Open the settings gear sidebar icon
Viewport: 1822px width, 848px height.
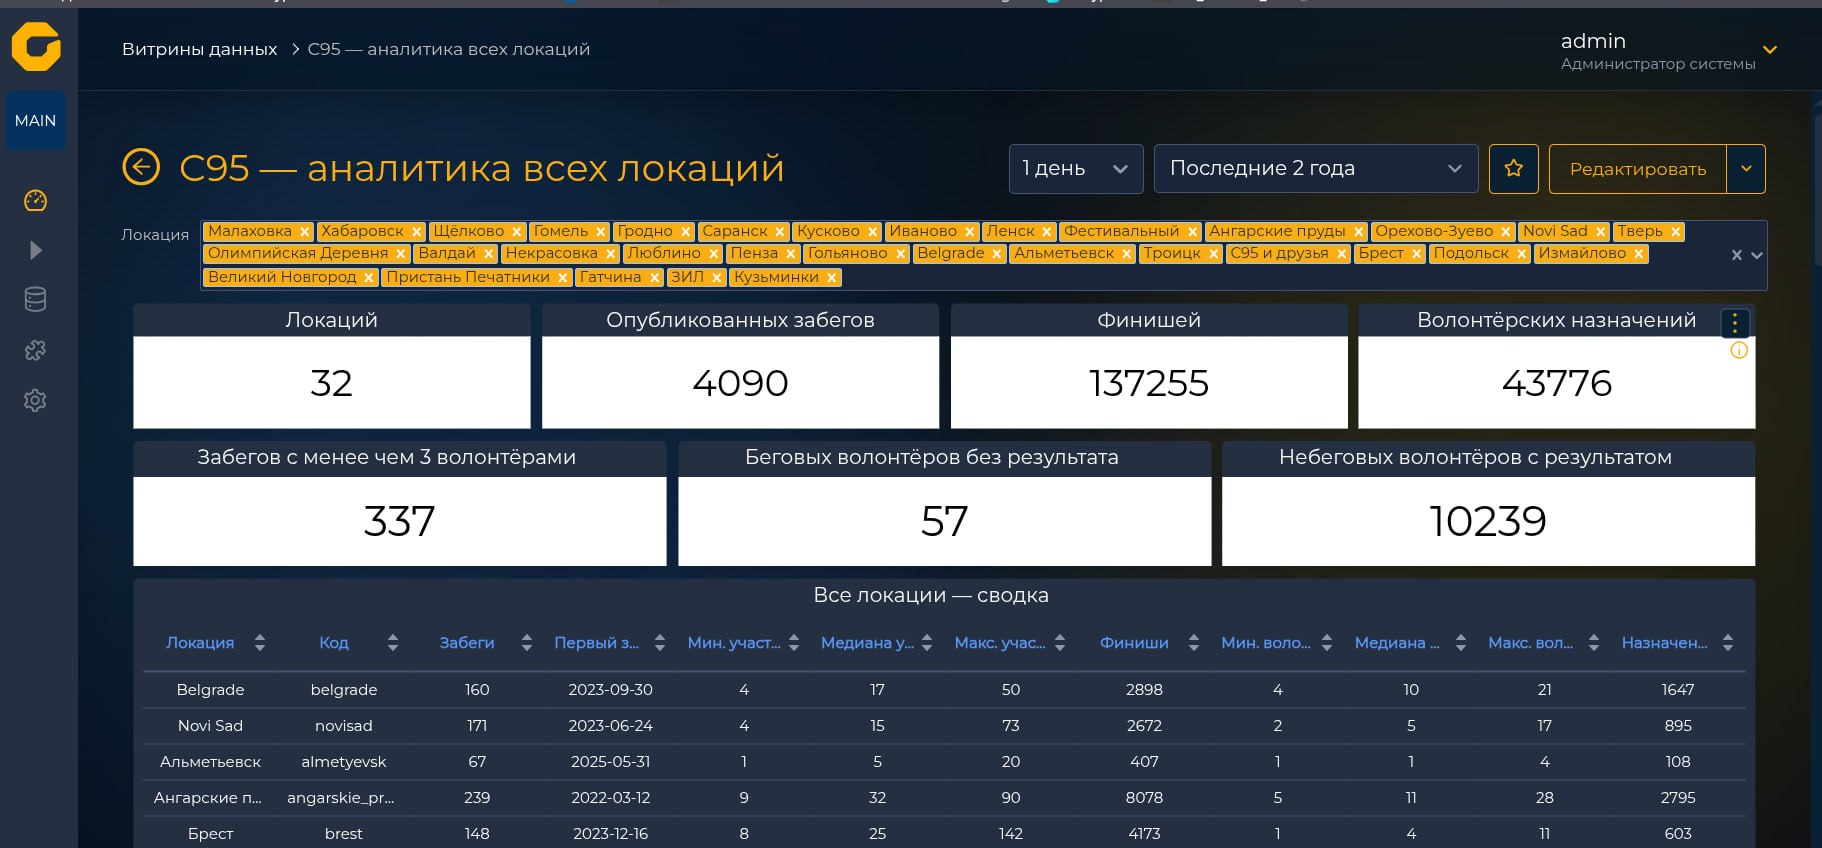point(35,400)
